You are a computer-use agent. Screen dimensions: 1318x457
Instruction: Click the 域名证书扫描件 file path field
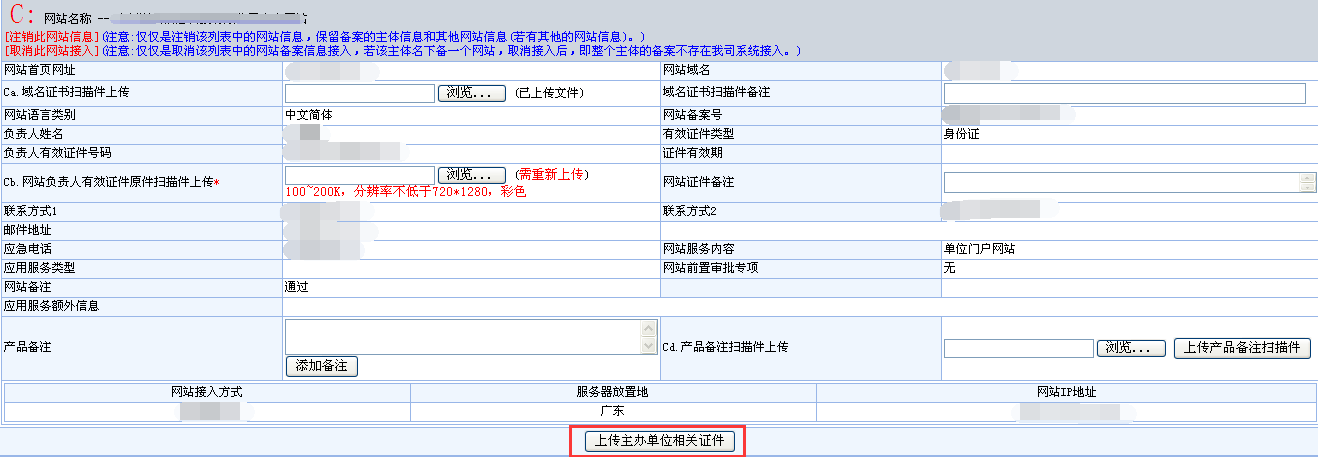point(359,93)
